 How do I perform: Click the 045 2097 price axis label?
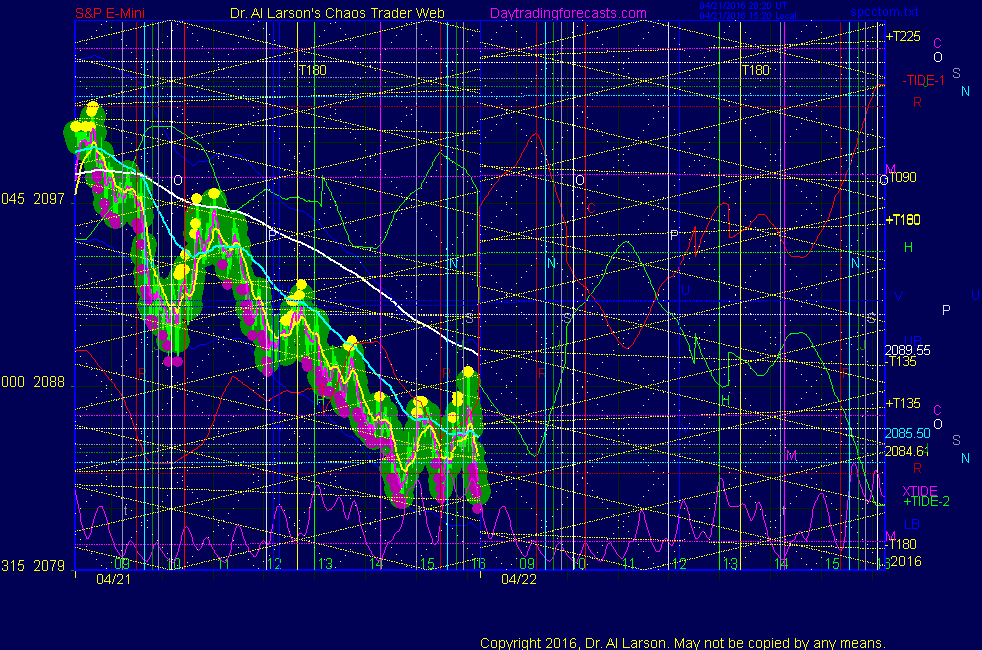[33, 199]
